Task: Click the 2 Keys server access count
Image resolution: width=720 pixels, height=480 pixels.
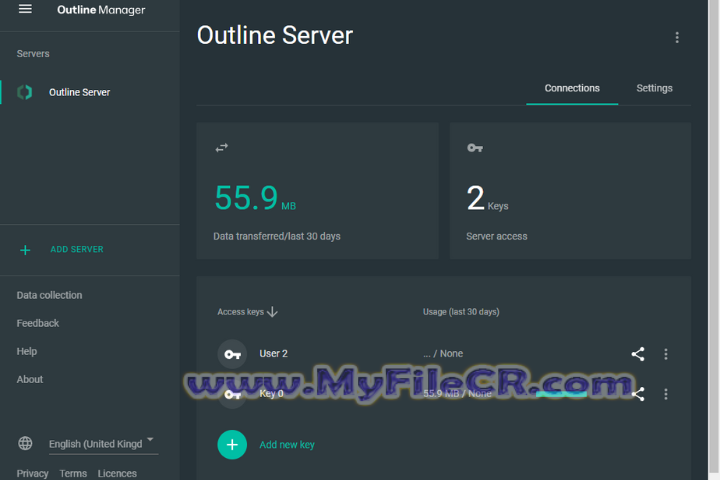Action: [487, 198]
